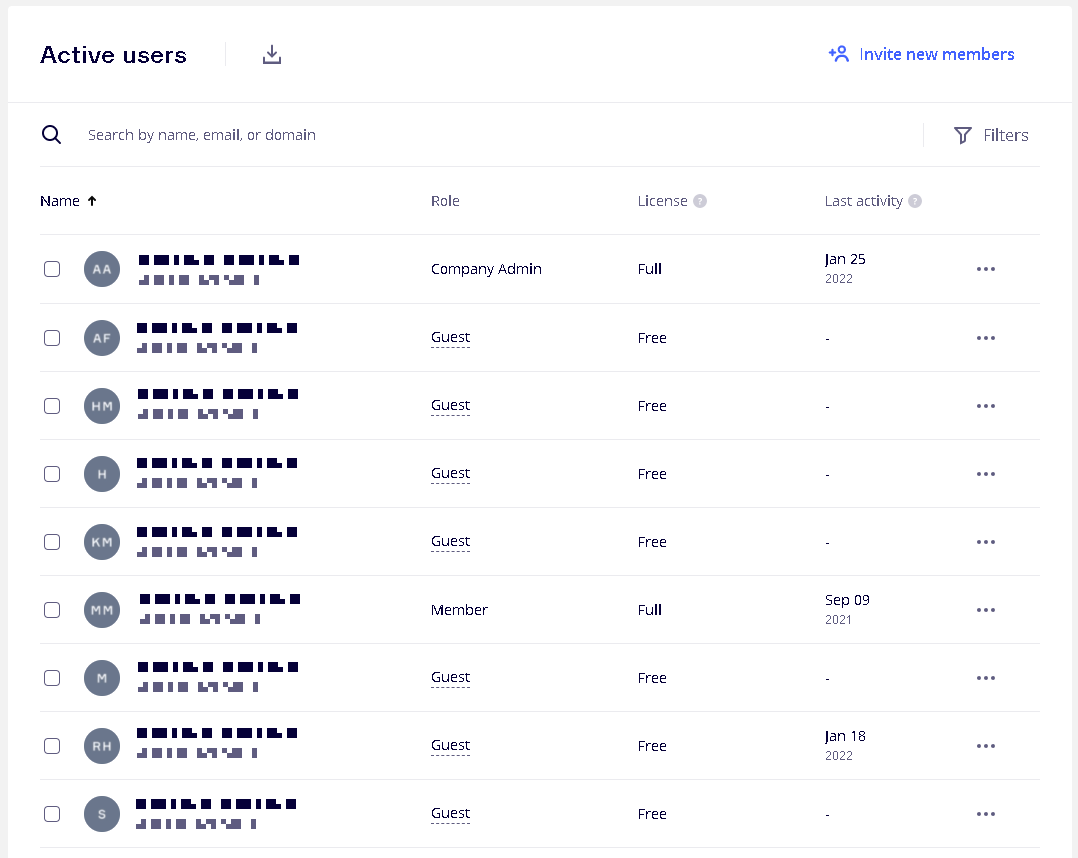
Task: Check the box for user KM
Action: tap(52, 542)
